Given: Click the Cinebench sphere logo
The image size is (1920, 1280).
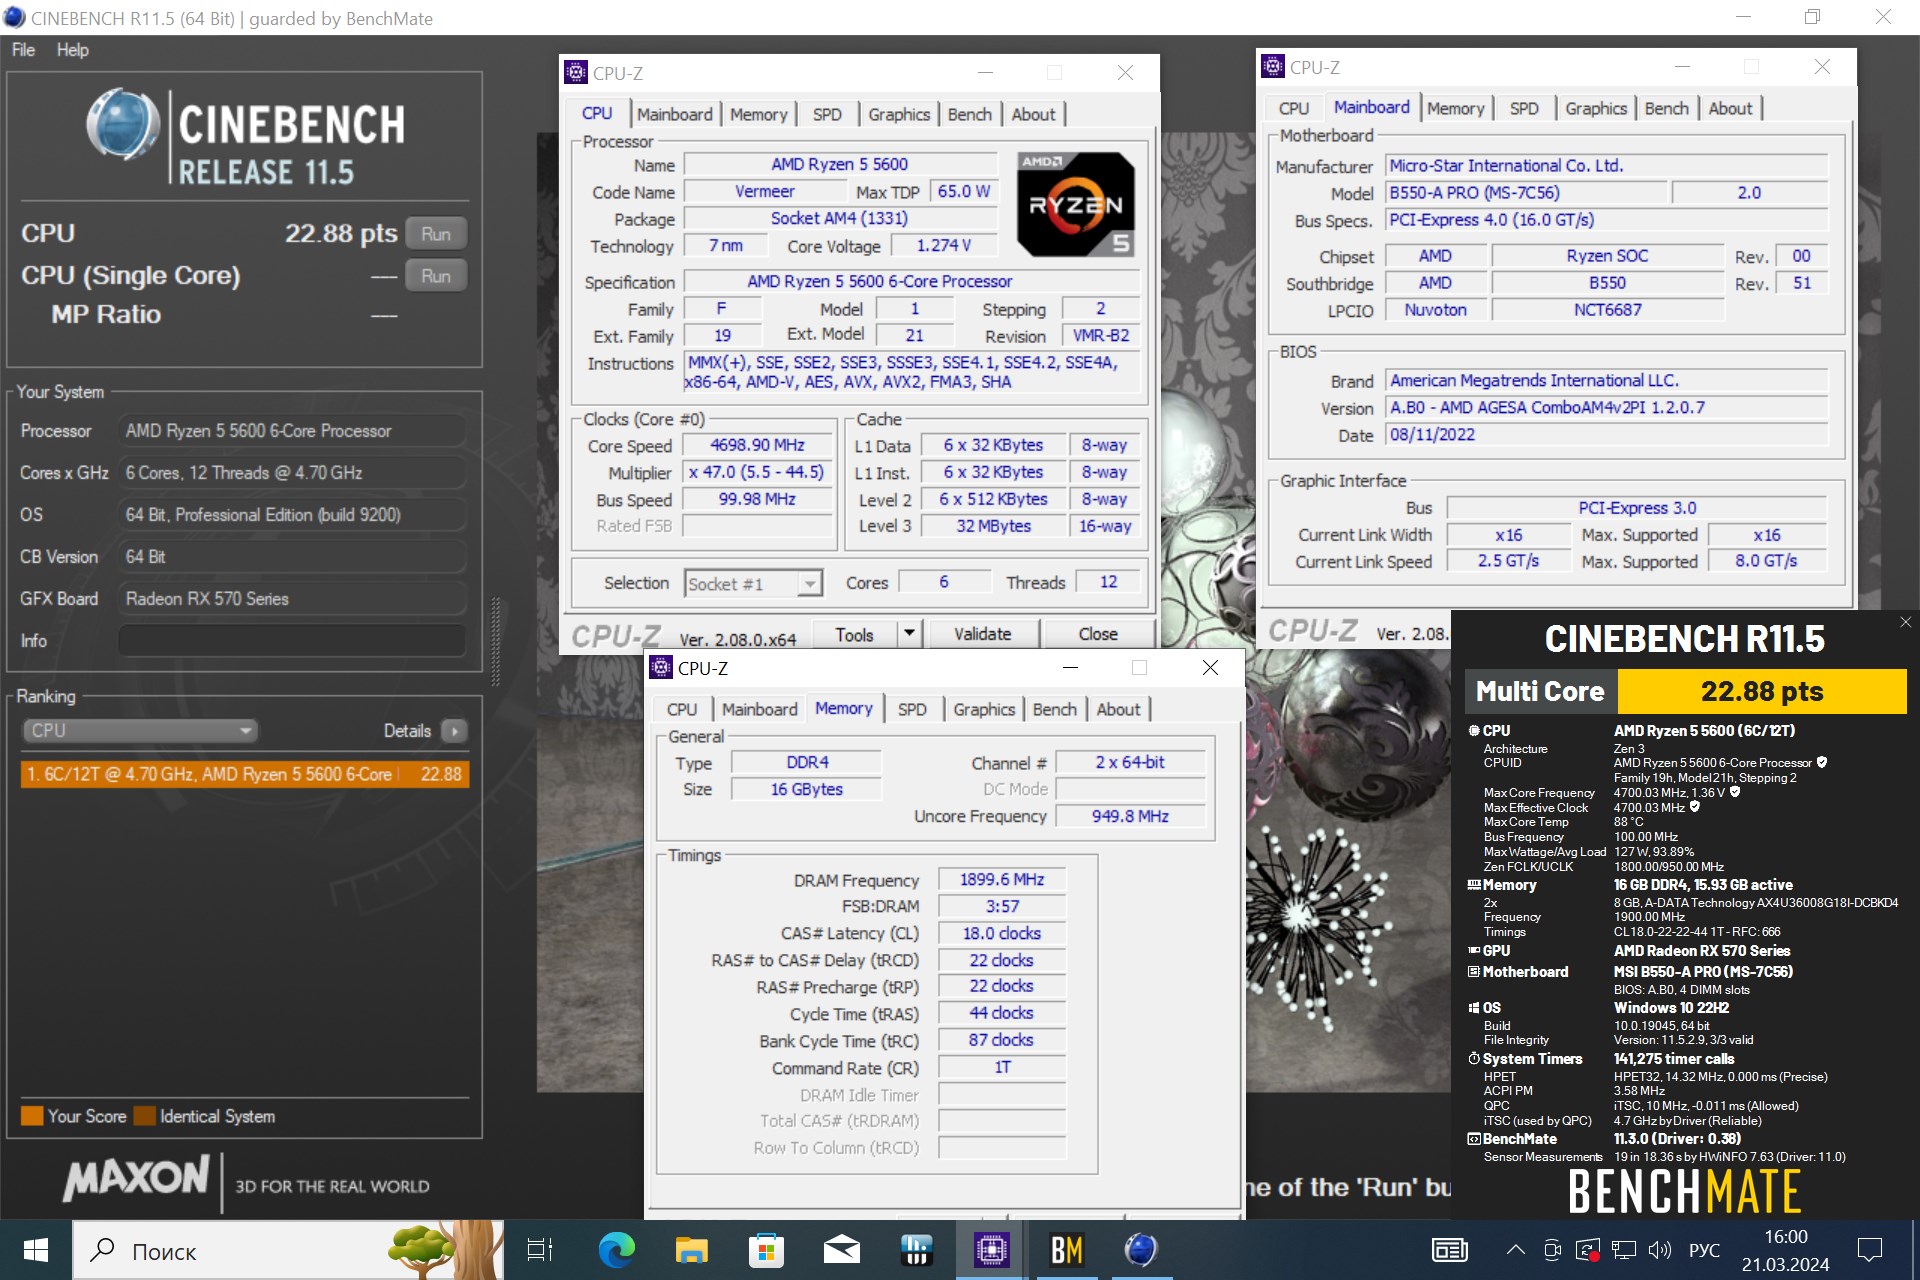Looking at the screenshot, I should click(x=123, y=126).
